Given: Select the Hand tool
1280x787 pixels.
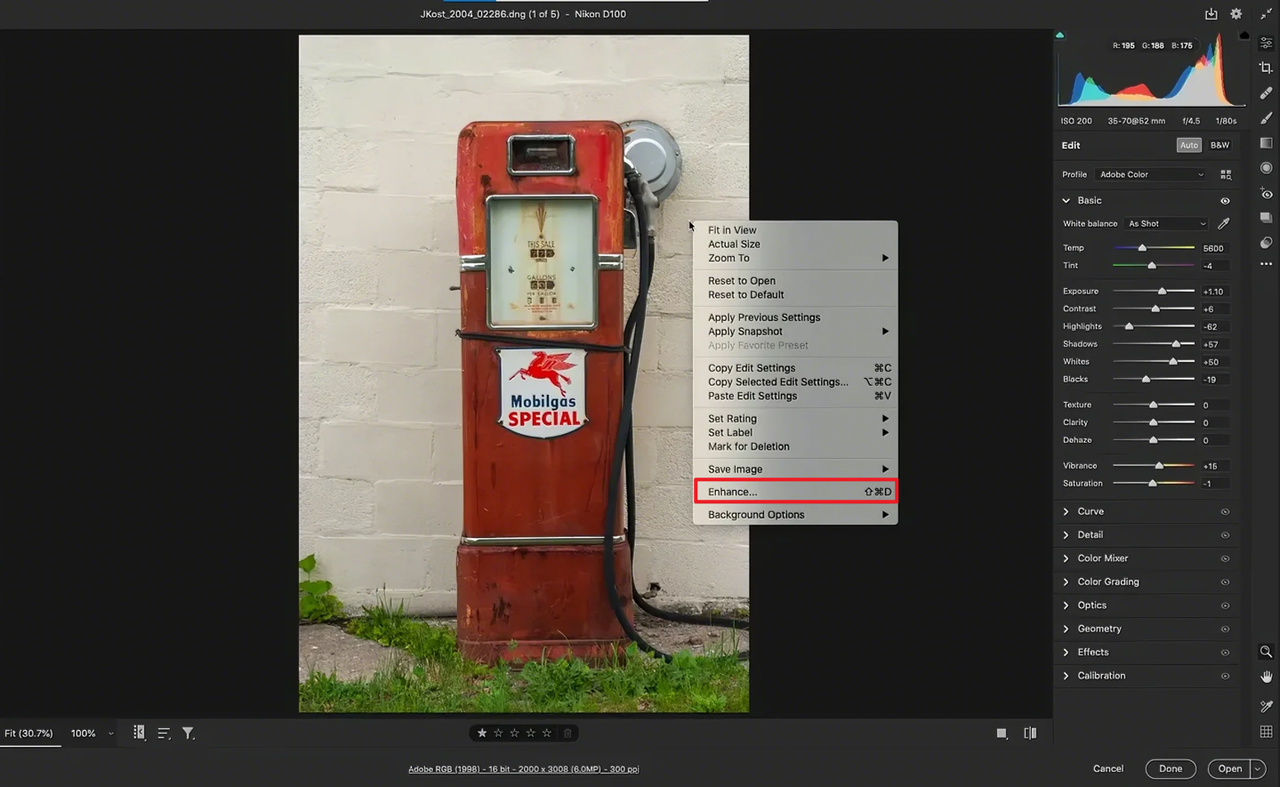Looking at the screenshot, I should click(x=1266, y=677).
